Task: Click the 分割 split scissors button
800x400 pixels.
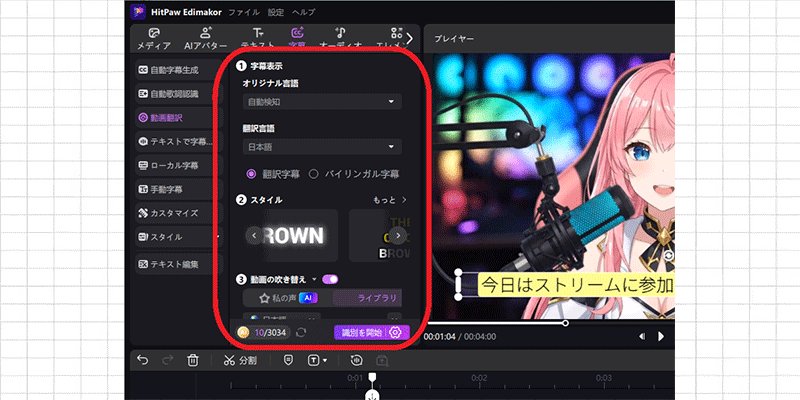Action: pos(240,360)
